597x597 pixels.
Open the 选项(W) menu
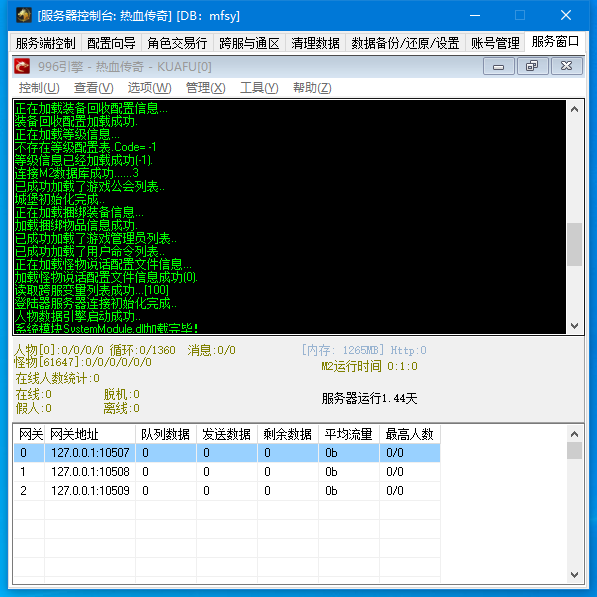[149, 88]
